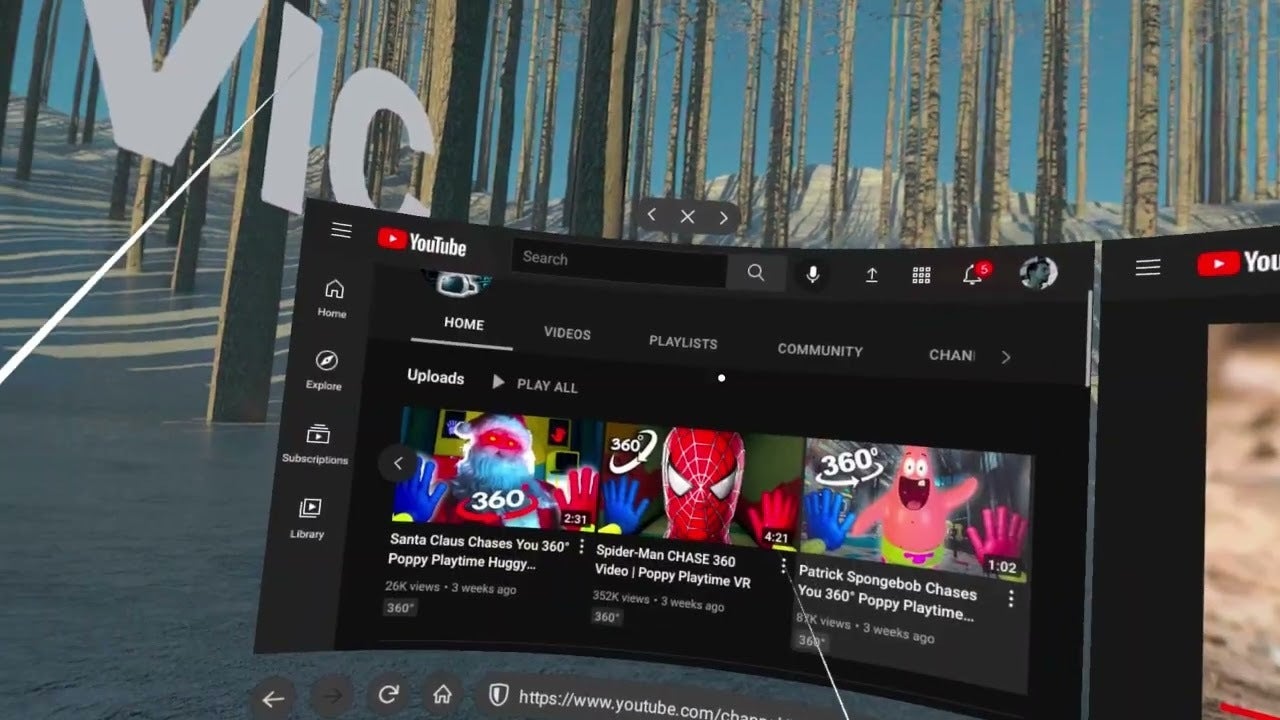Click the YouTube logo in front window
The width and height of the screenshot is (1280, 720).
pyautogui.click(x=422, y=242)
